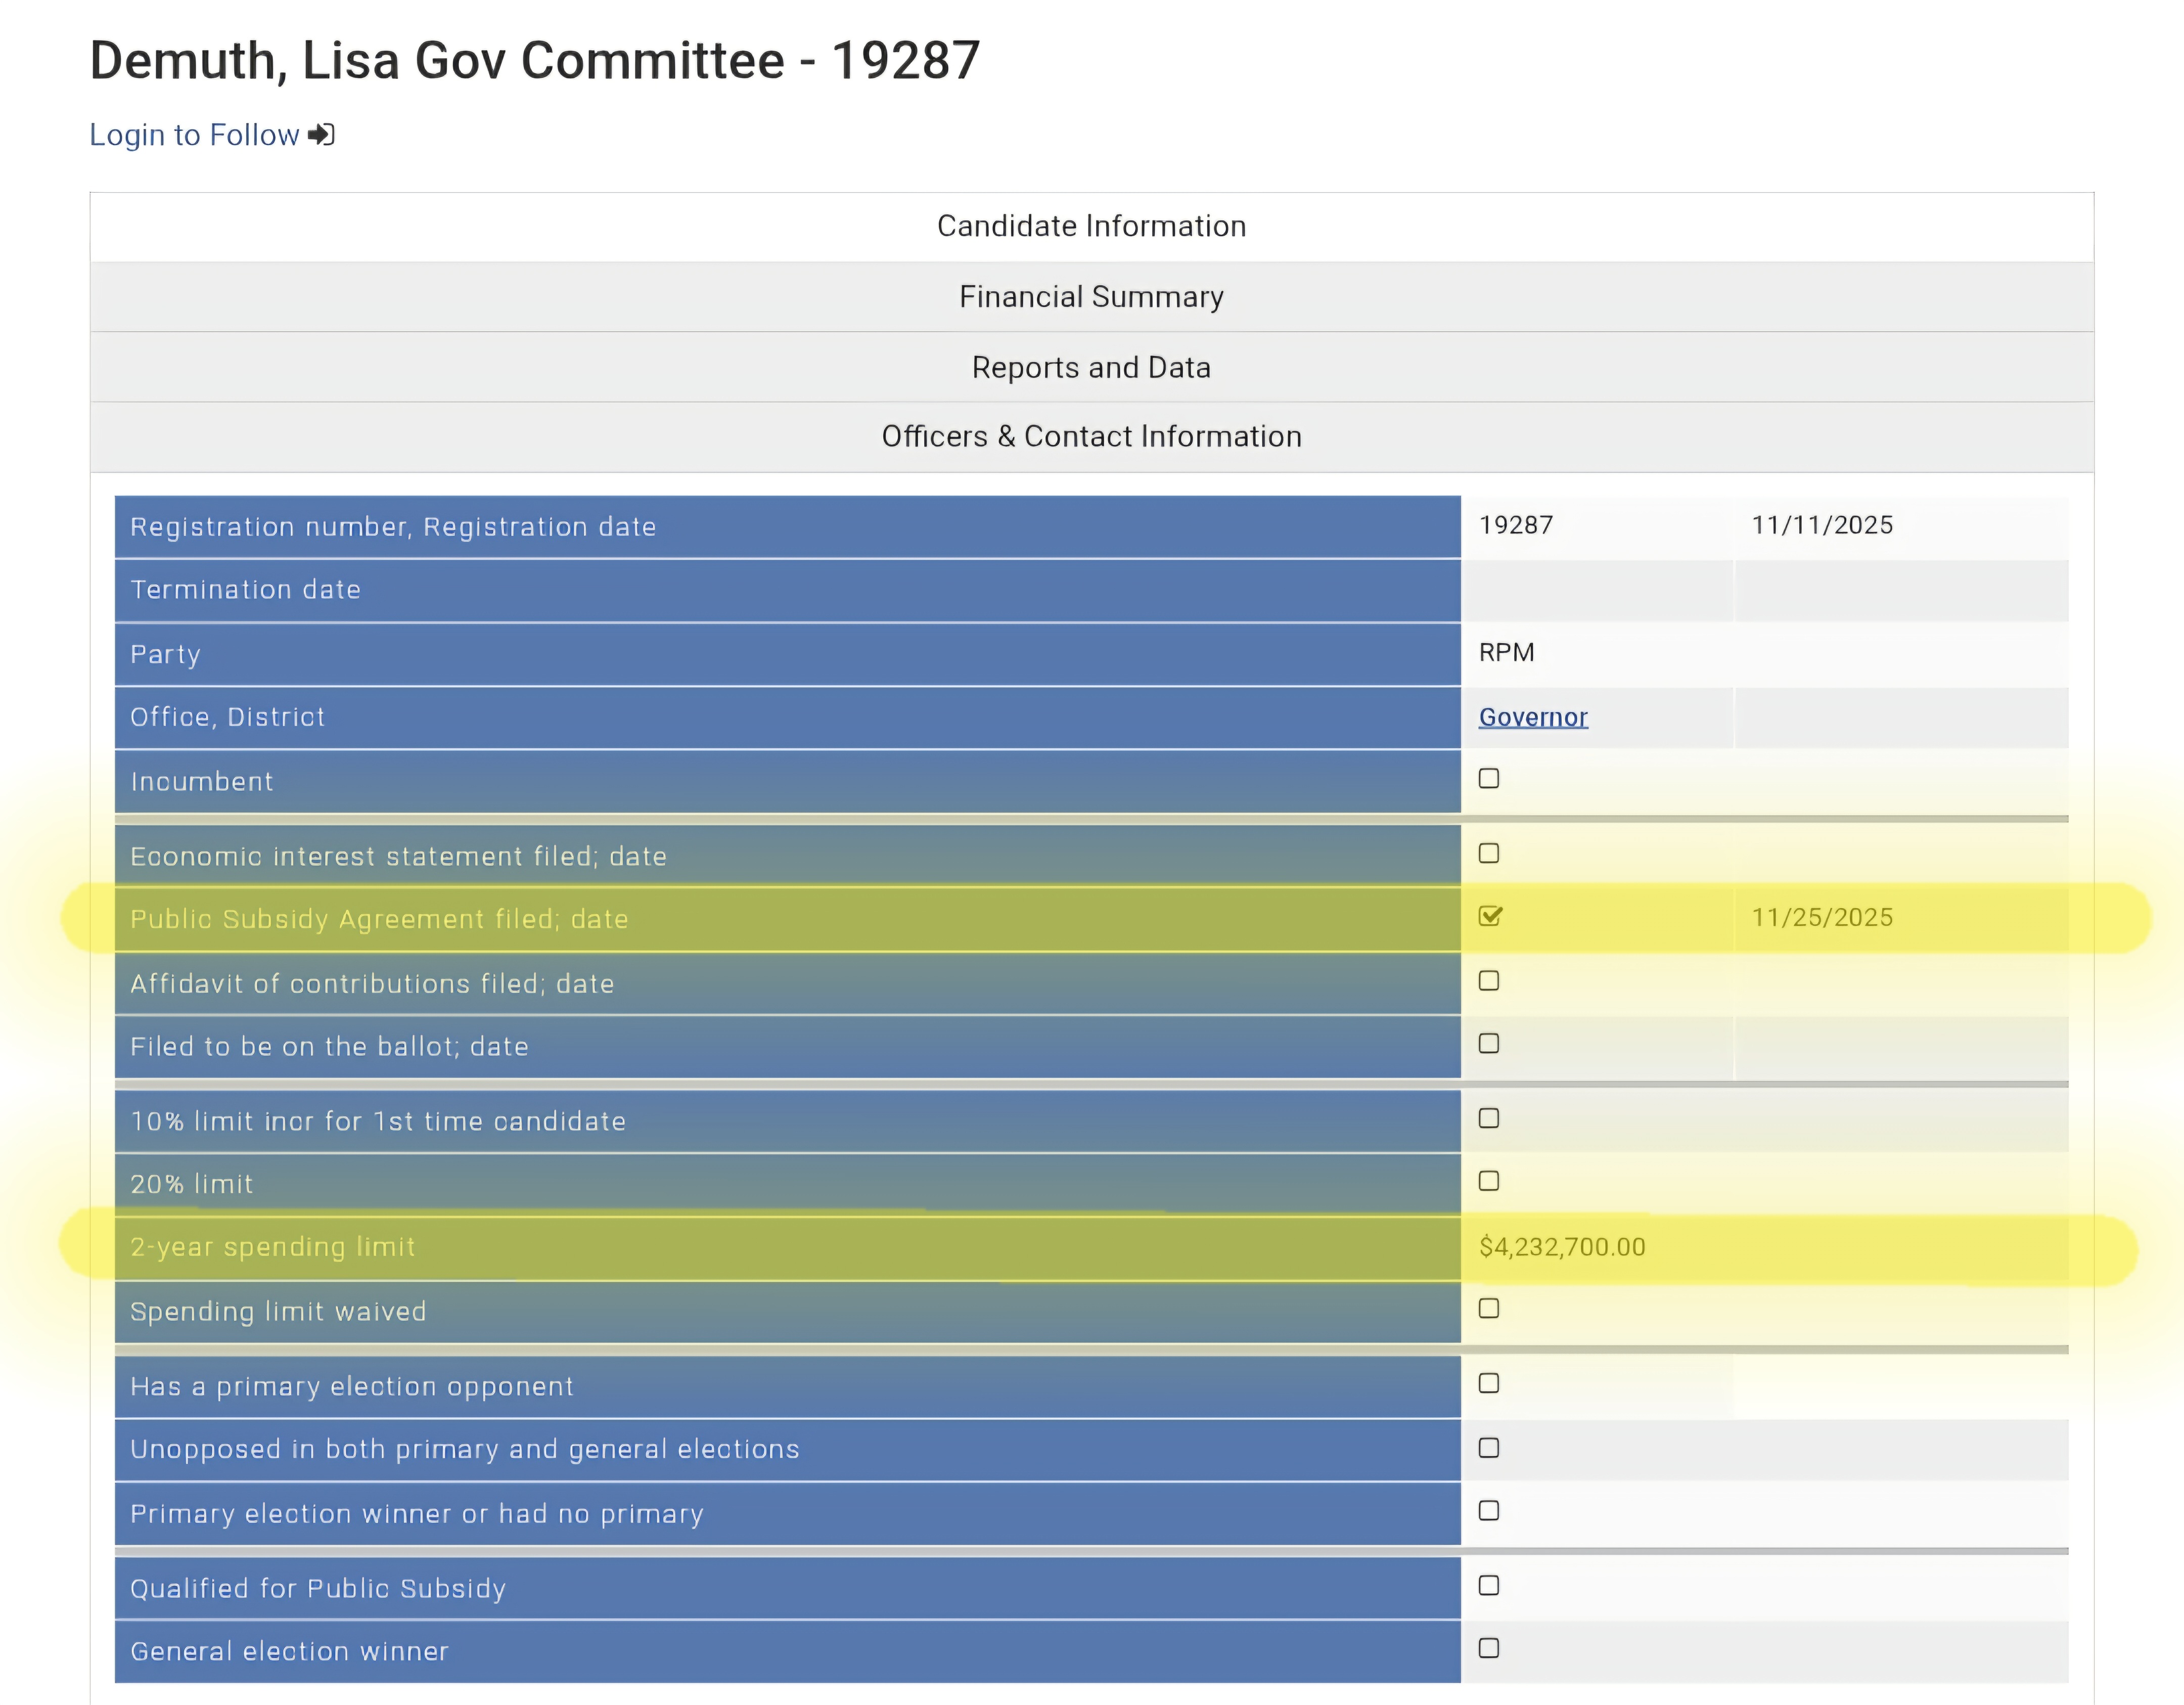Uncheck the Public Subsidy Agreement filed checkbox

click(1489, 916)
